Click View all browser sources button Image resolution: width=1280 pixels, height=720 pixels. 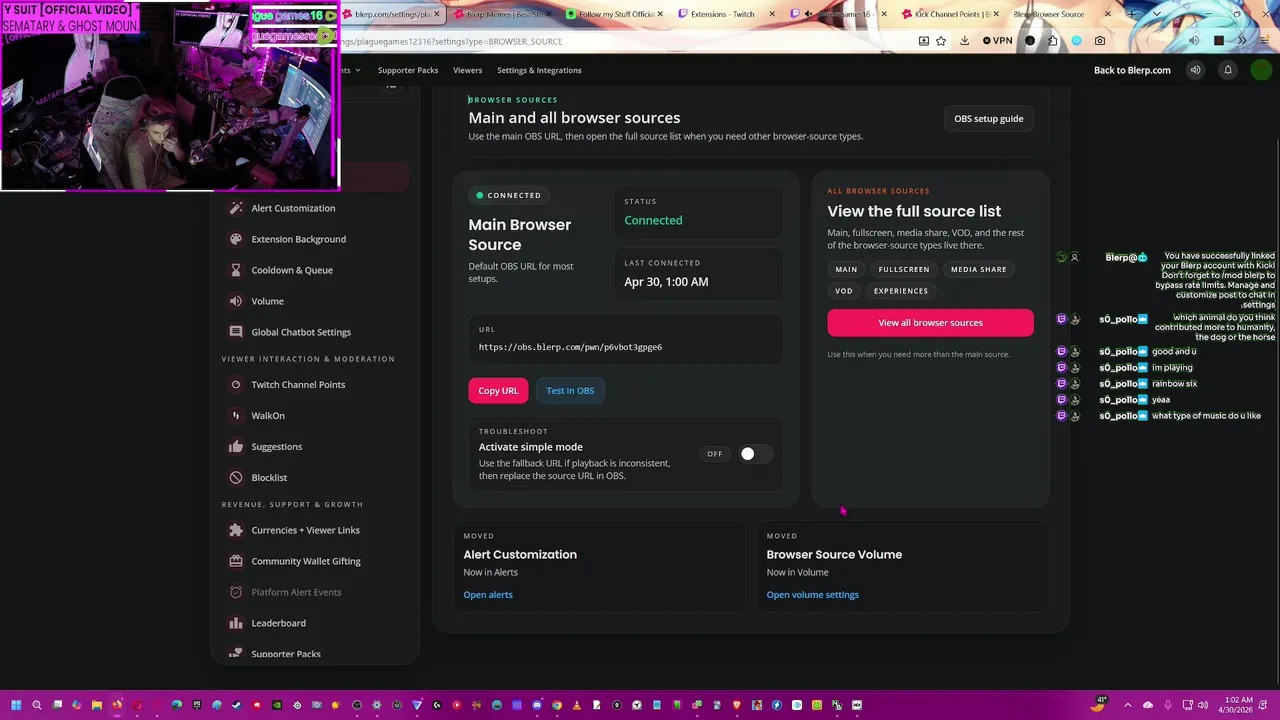(x=930, y=323)
